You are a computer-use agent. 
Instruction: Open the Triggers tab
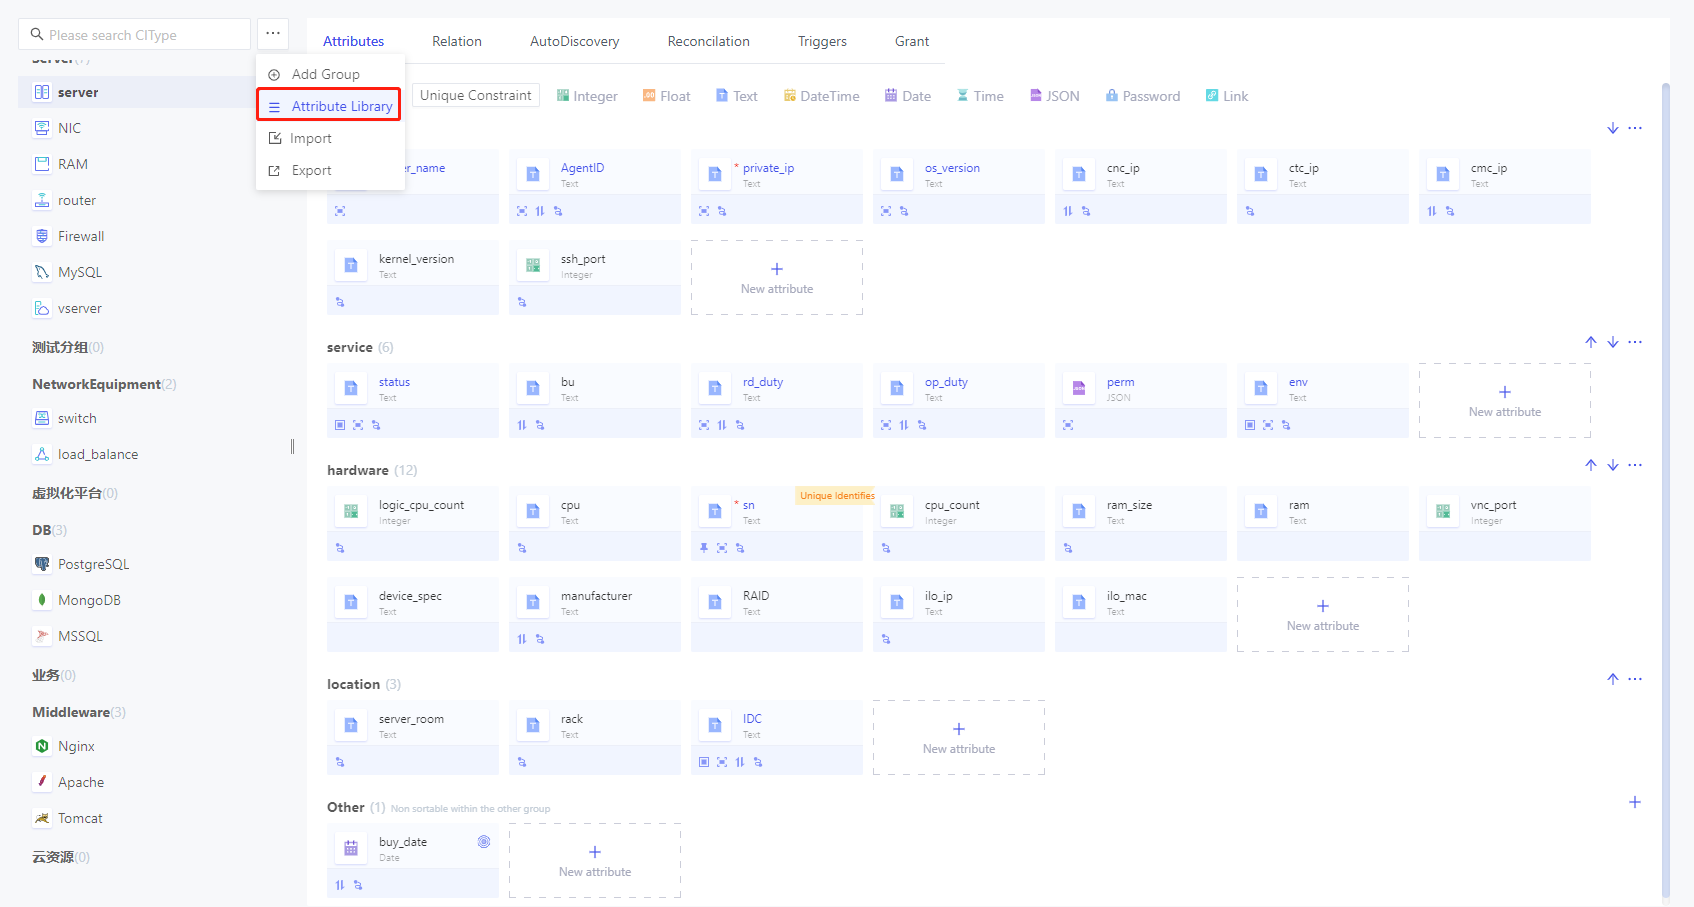tap(822, 41)
